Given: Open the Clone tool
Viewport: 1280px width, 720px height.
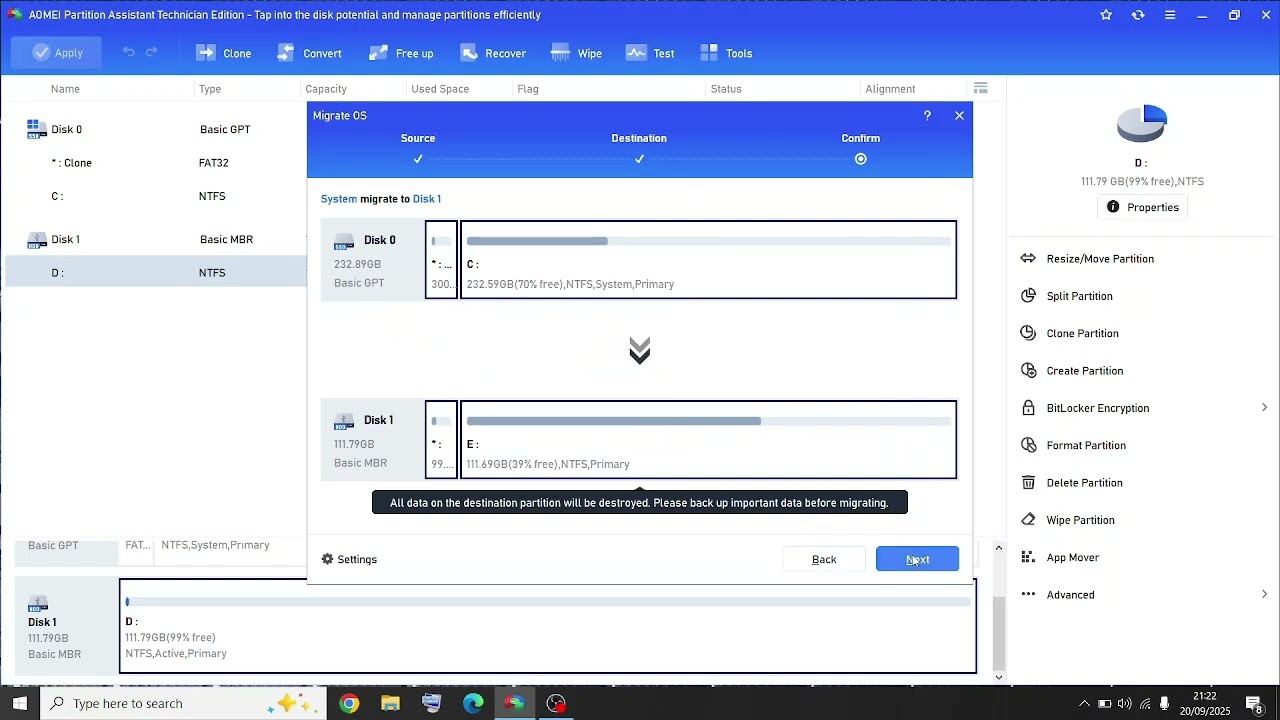Looking at the screenshot, I should [224, 53].
